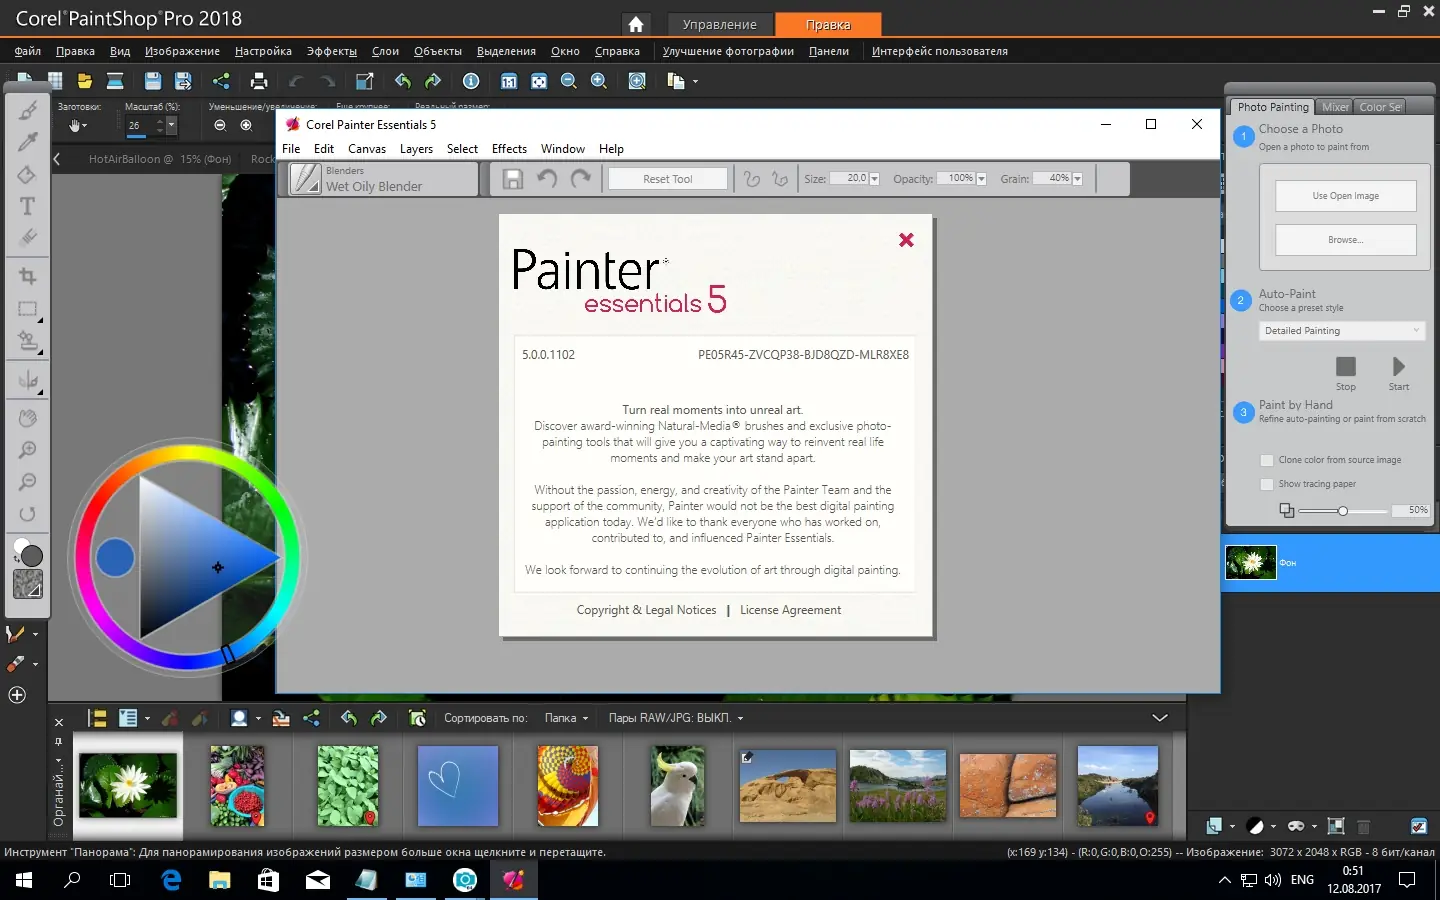
Task: Click the rotate right icon in top toolbar
Action: click(x=433, y=81)
